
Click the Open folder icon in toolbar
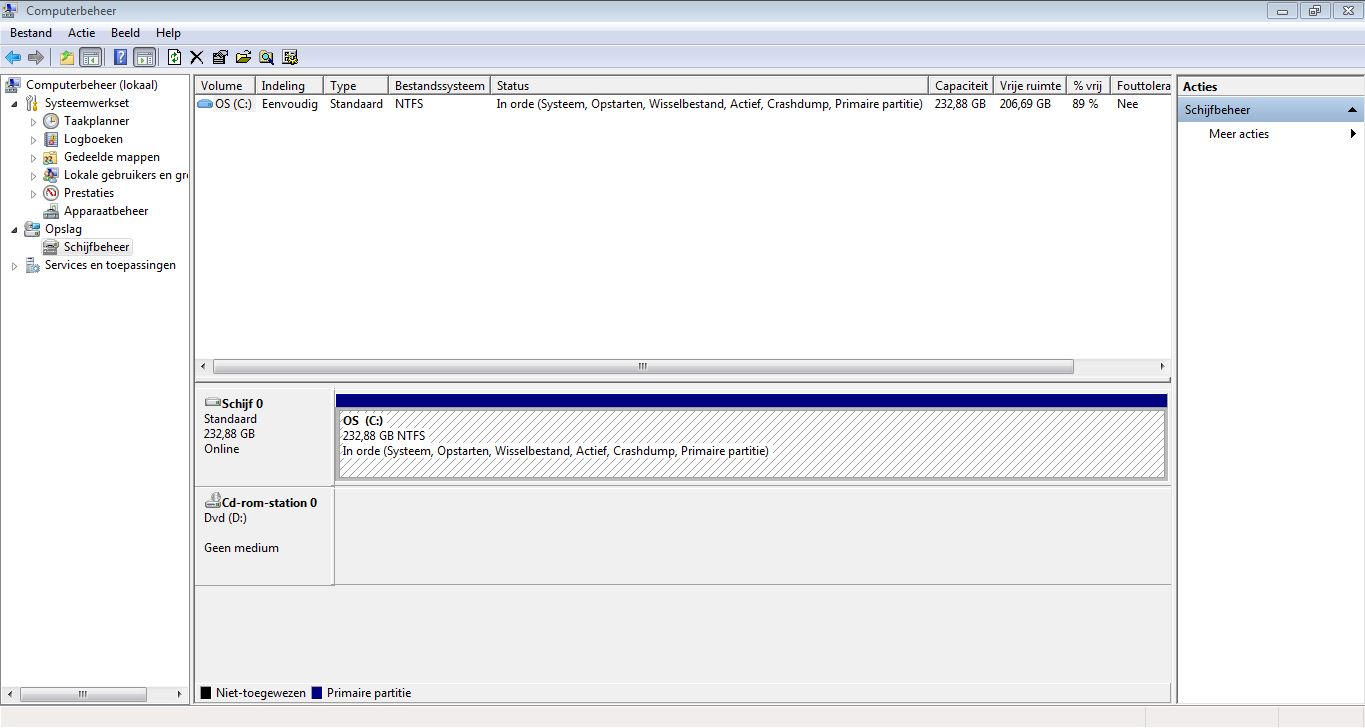click(243, 57)
